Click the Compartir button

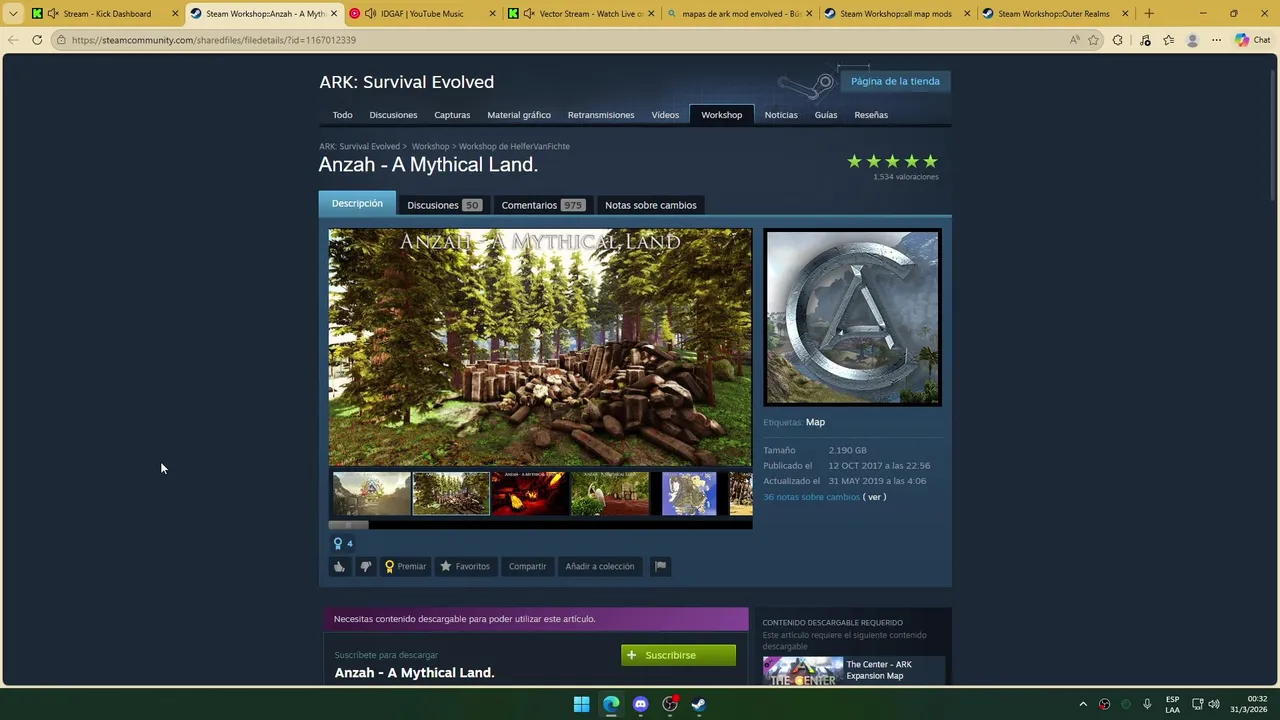tap(527, 566)
